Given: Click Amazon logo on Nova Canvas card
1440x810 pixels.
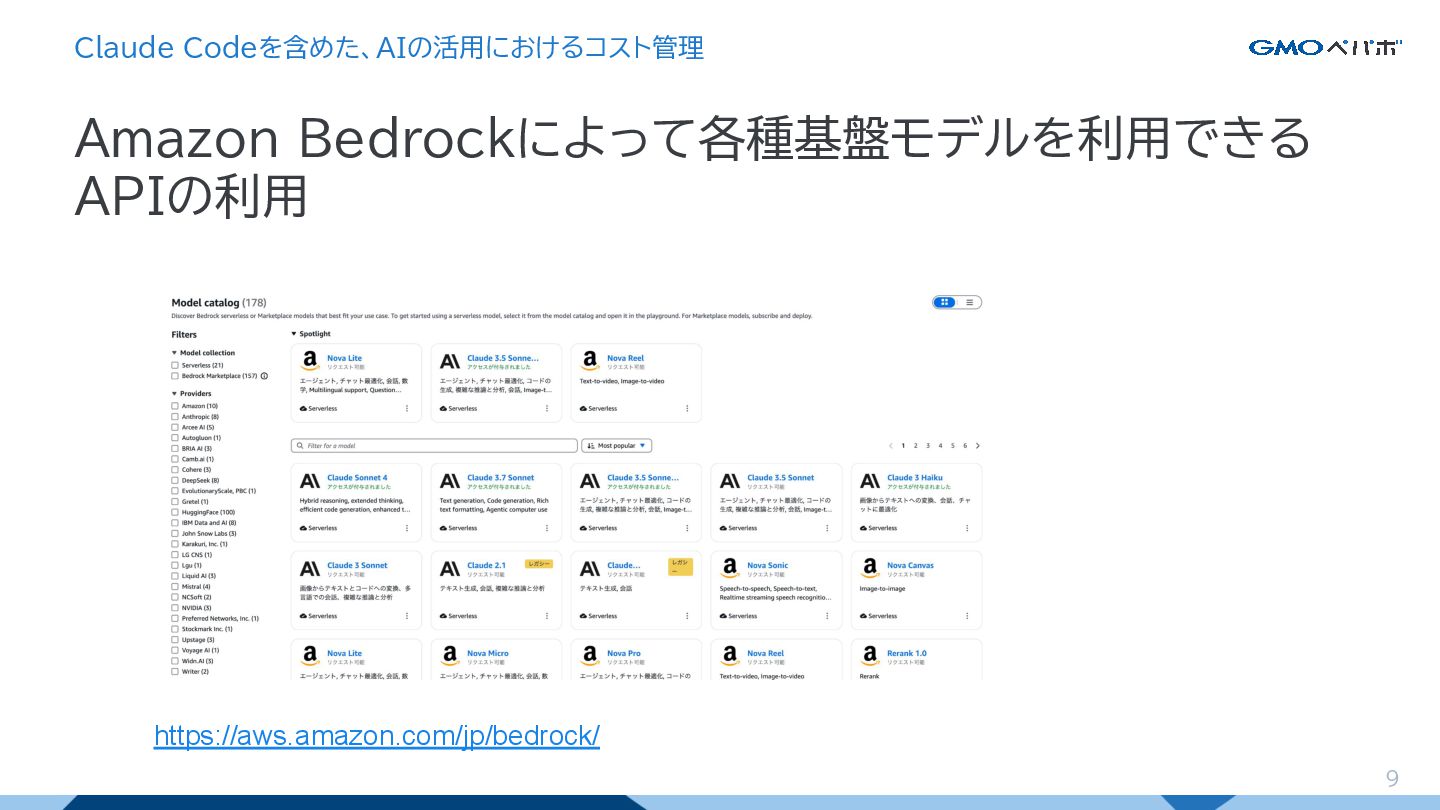Looking at the screenshot, I should pos(870,569).
